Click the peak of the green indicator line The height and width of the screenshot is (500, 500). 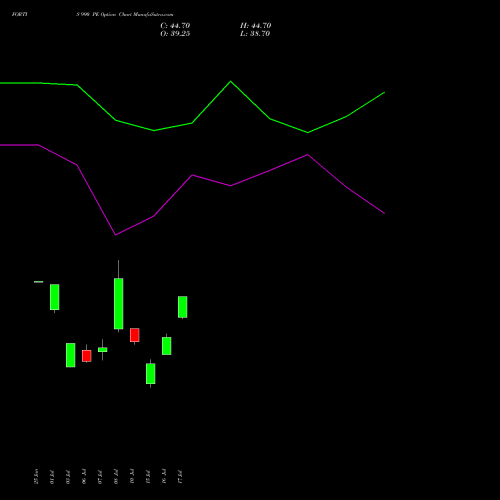(x=230, y=81)
